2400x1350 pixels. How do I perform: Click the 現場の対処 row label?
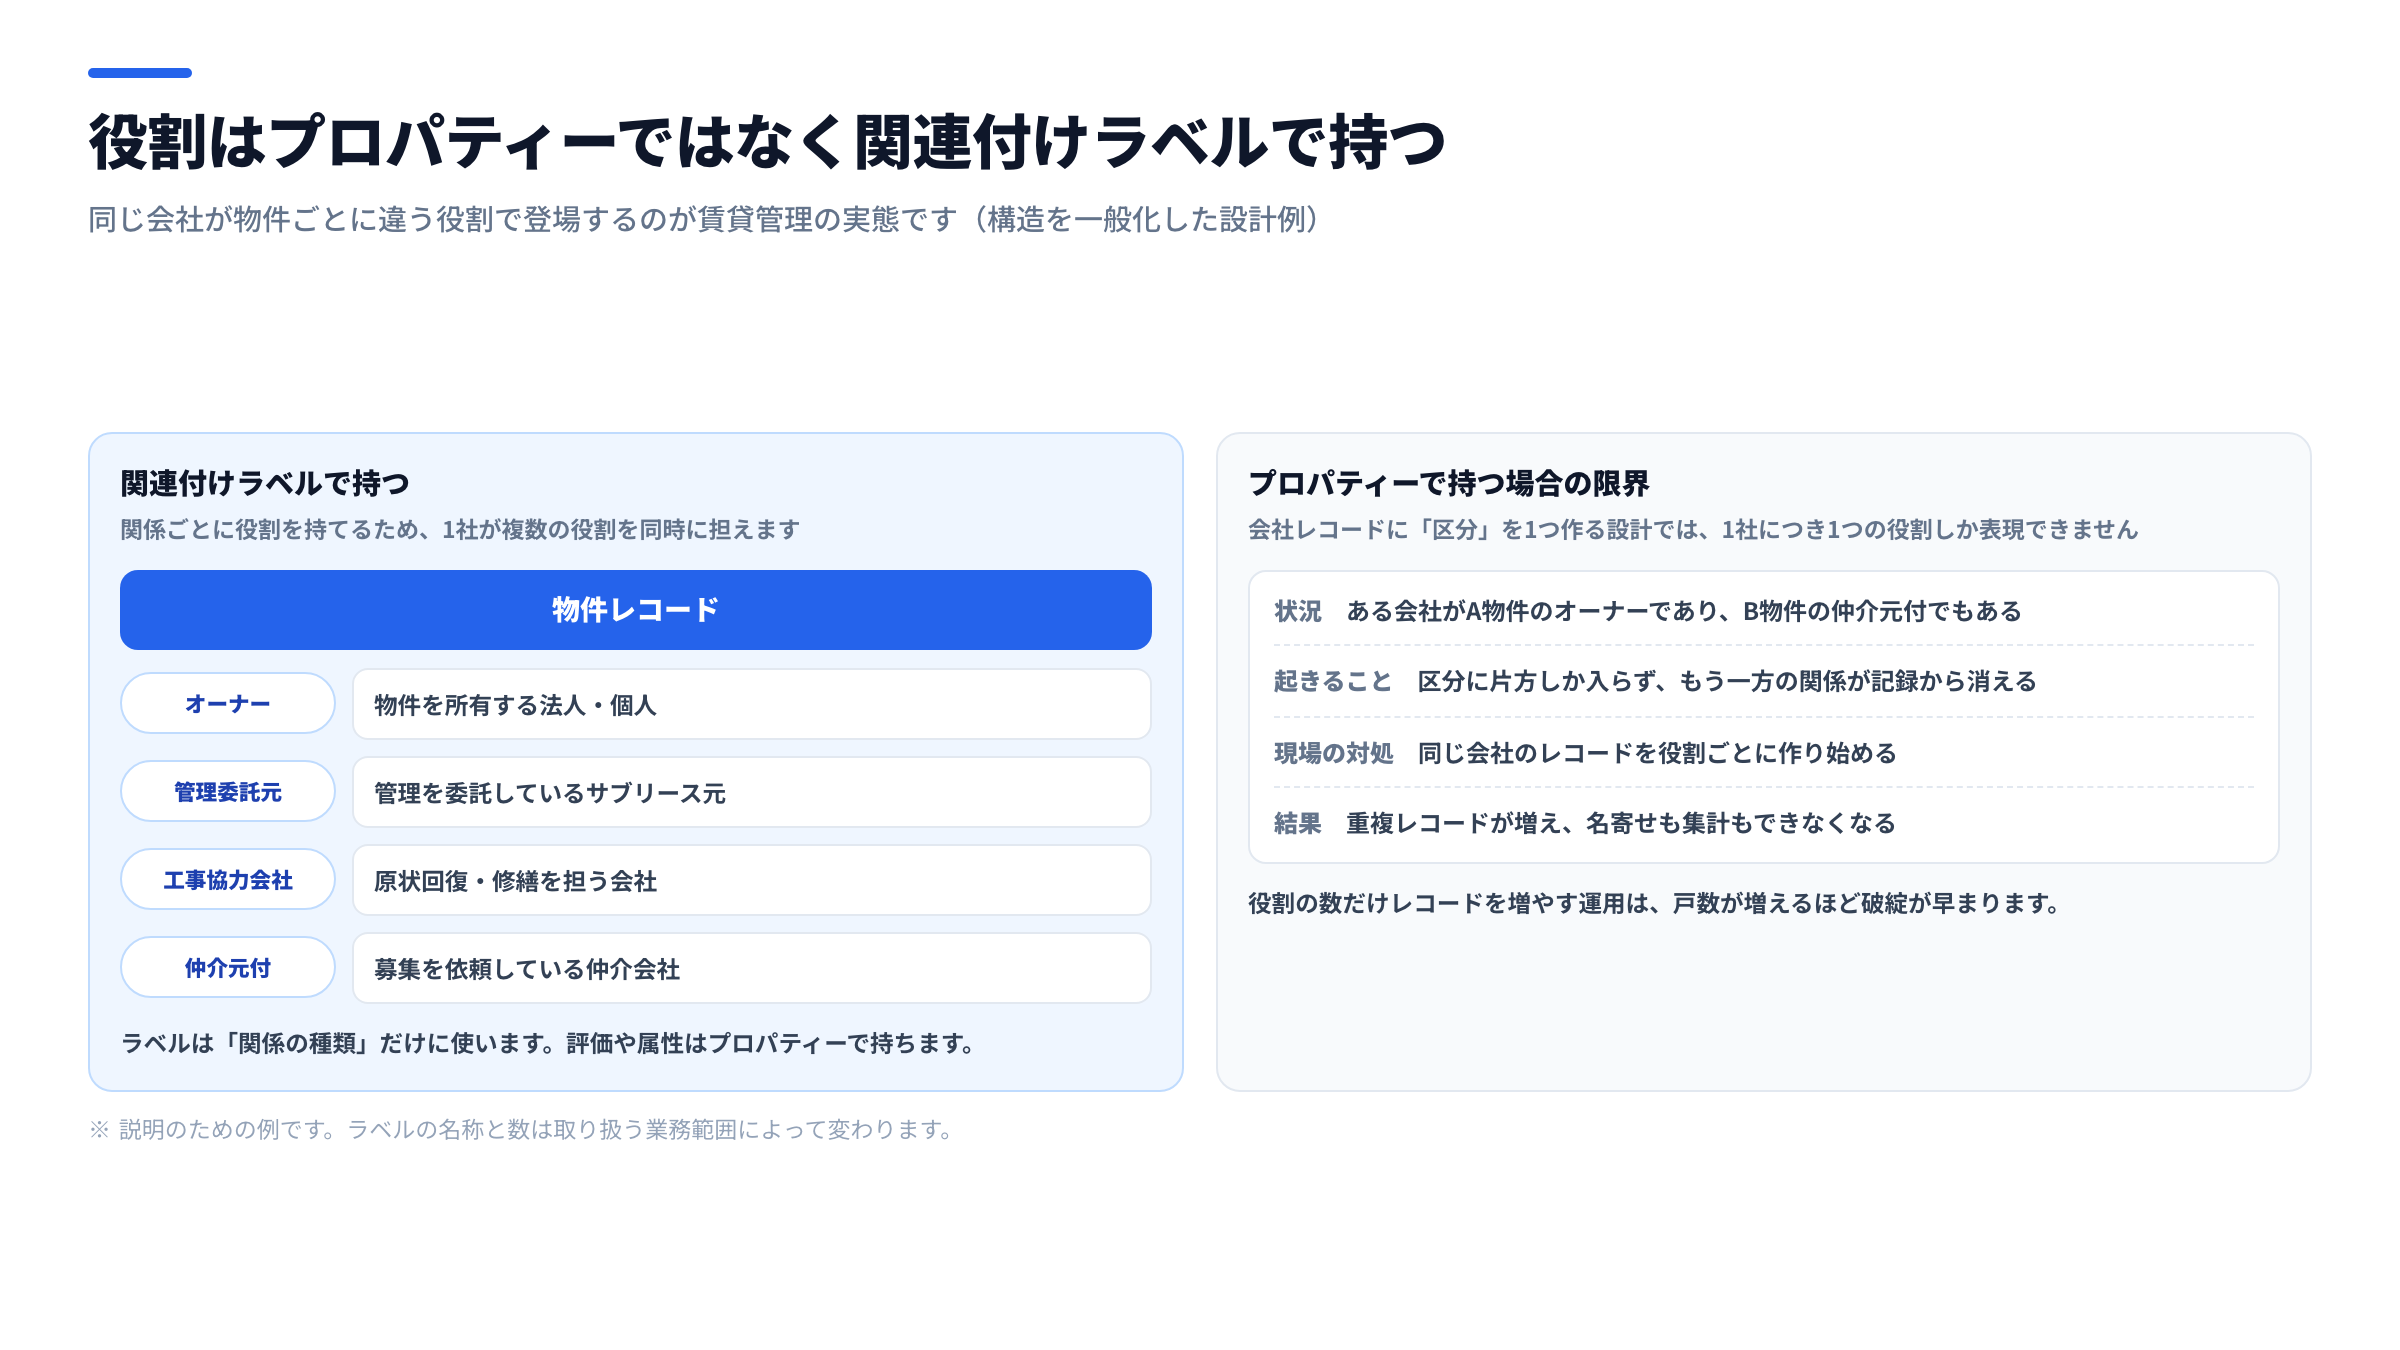tap(1333, 753)
